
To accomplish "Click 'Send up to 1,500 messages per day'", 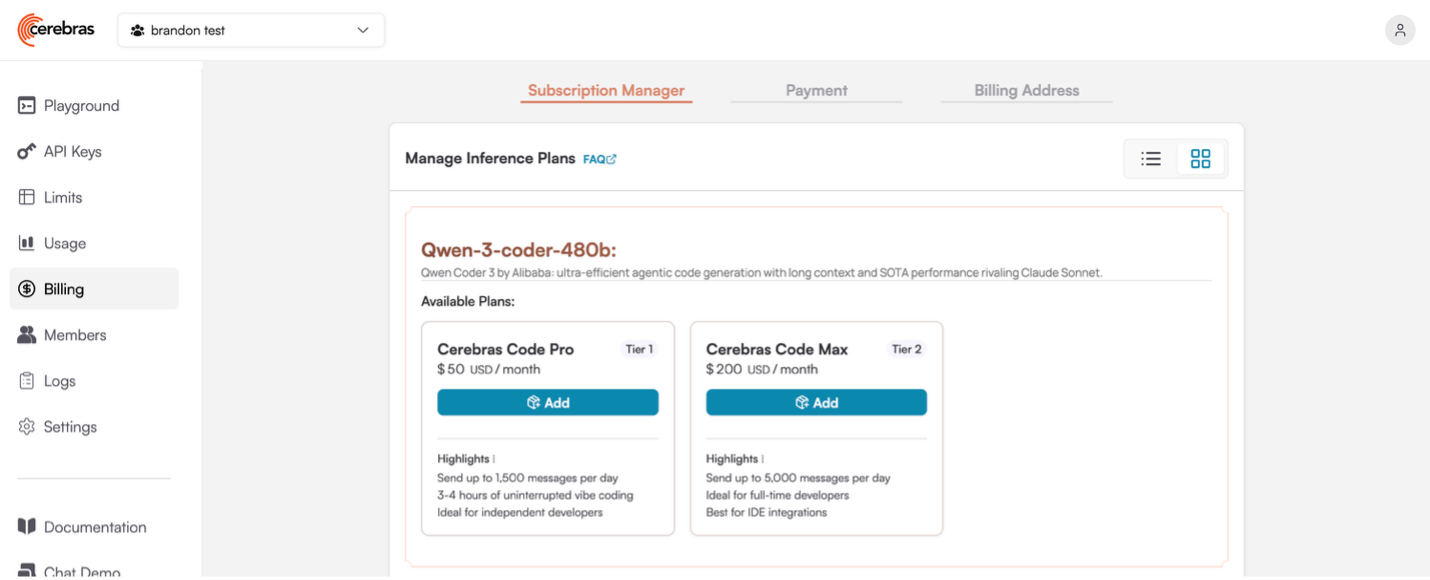I will (528, 478).
